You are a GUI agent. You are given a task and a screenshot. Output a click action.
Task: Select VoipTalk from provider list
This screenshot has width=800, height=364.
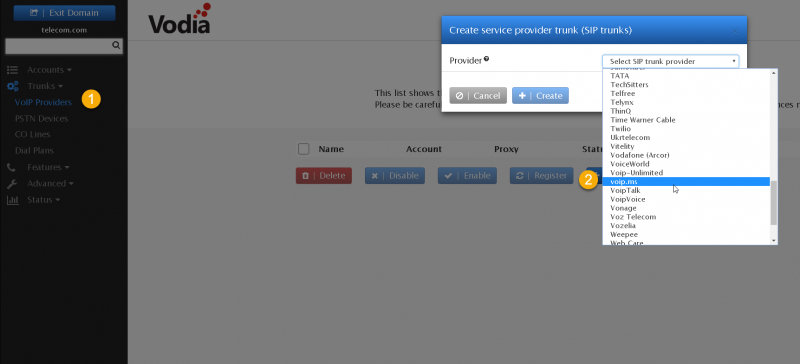pyautogui.click(x=686, y=190)
